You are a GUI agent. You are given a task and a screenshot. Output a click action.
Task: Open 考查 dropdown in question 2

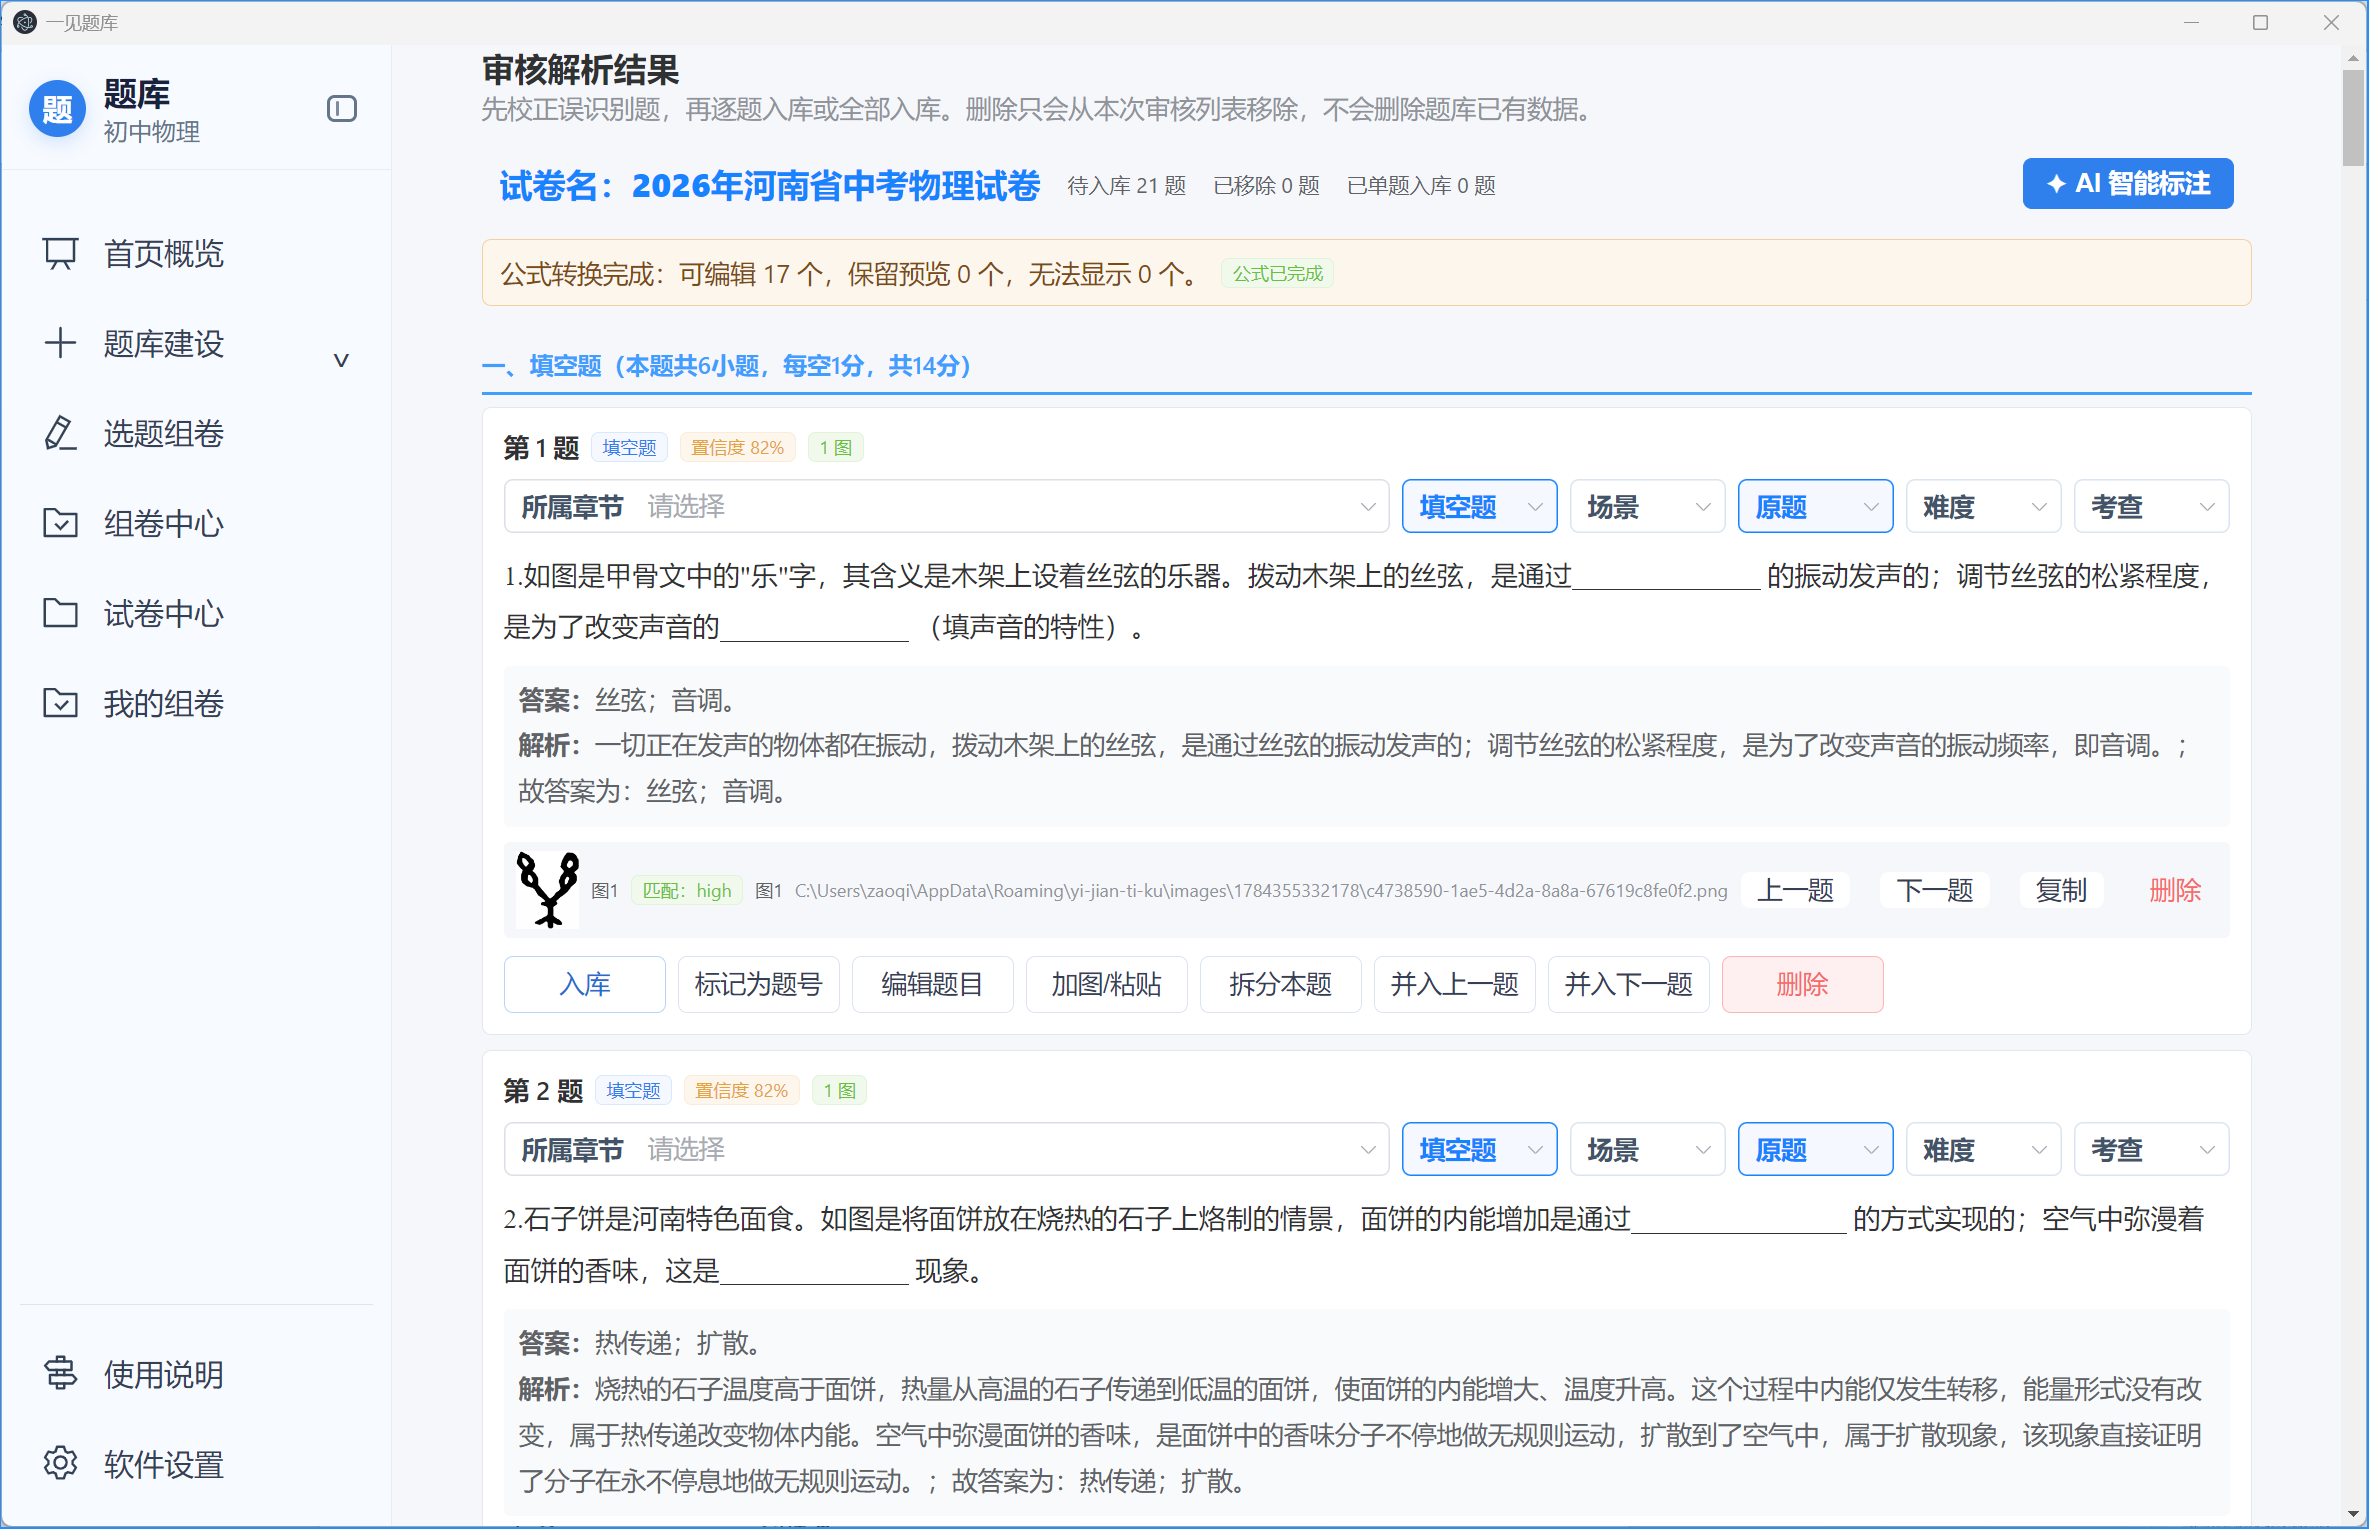[2151, 1150]
